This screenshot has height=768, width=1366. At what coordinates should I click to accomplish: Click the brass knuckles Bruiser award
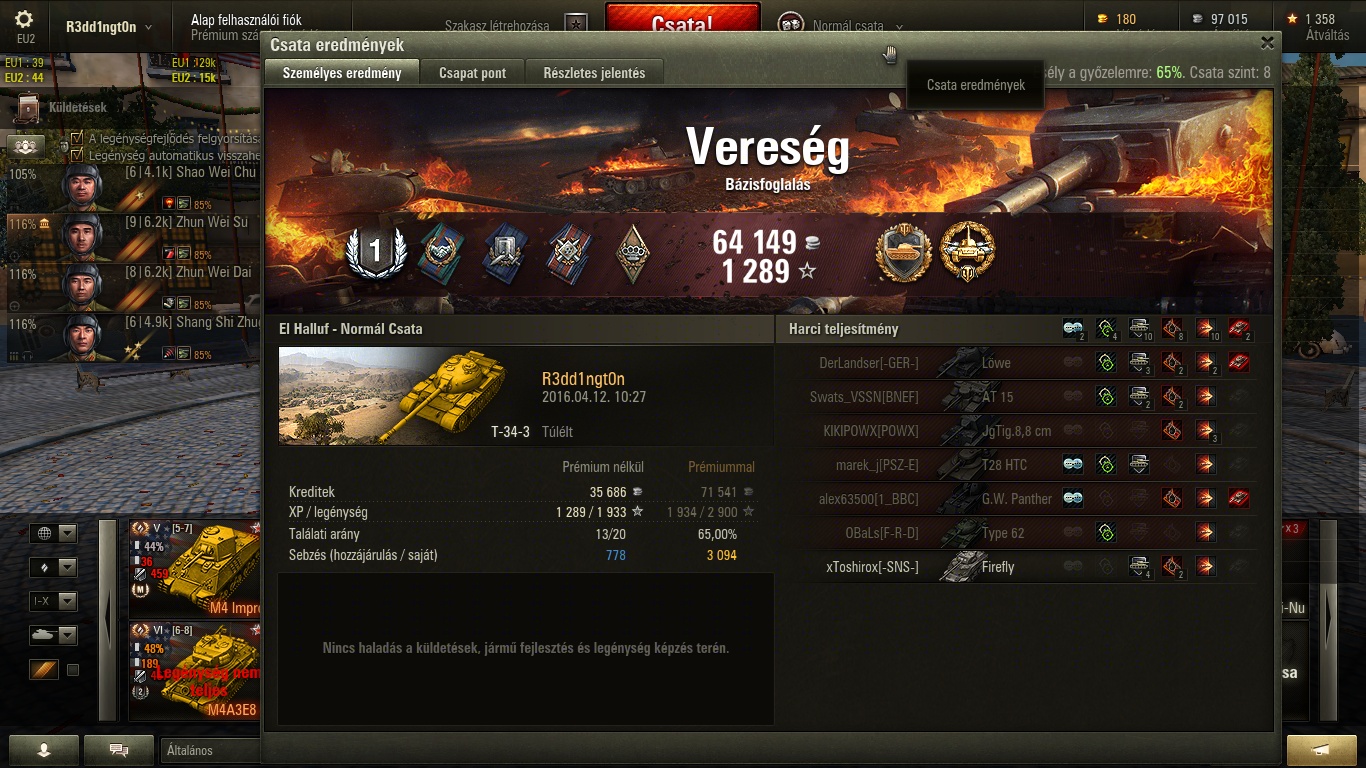pos(632,251)
